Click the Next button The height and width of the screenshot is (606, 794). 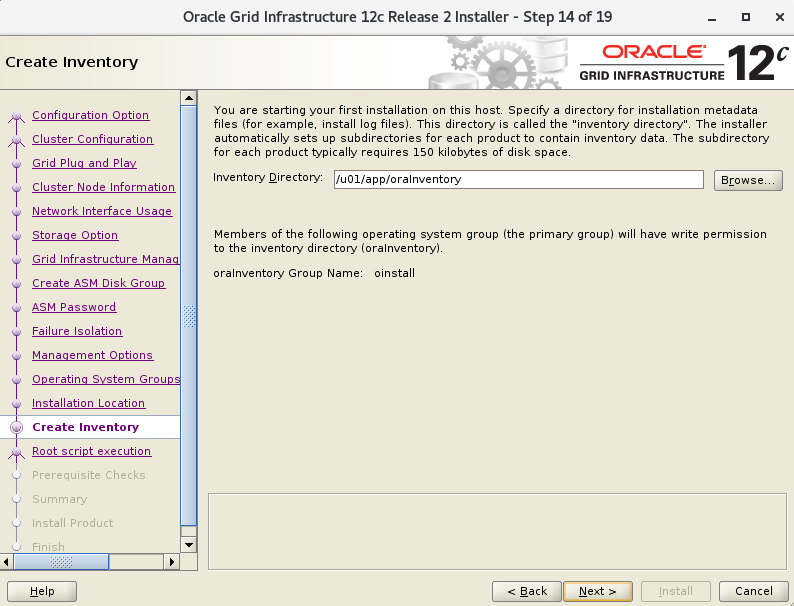coord(597,591)
